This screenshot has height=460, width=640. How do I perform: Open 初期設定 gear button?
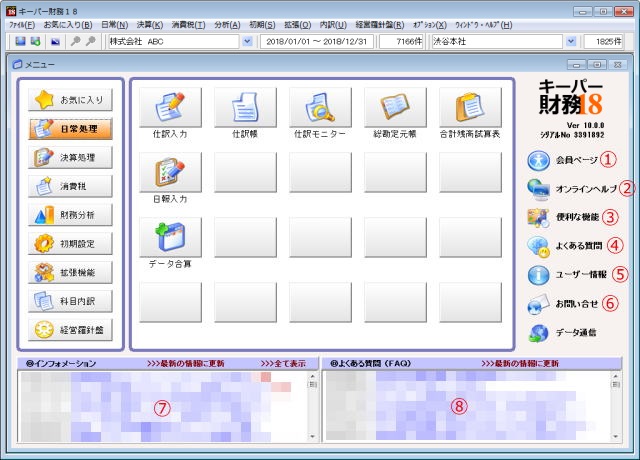(70, 244)
